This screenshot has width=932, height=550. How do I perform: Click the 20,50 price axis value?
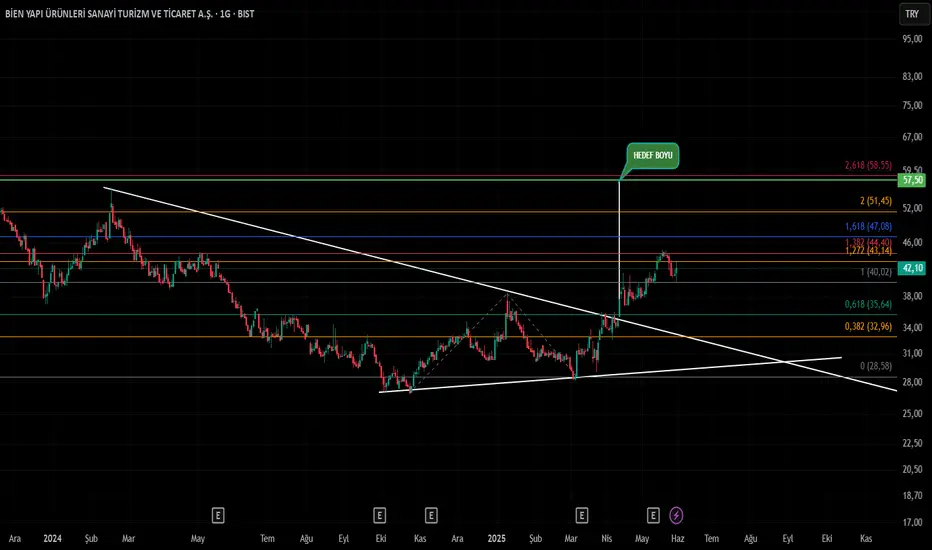pyautogui.click(x=912, y=469)
